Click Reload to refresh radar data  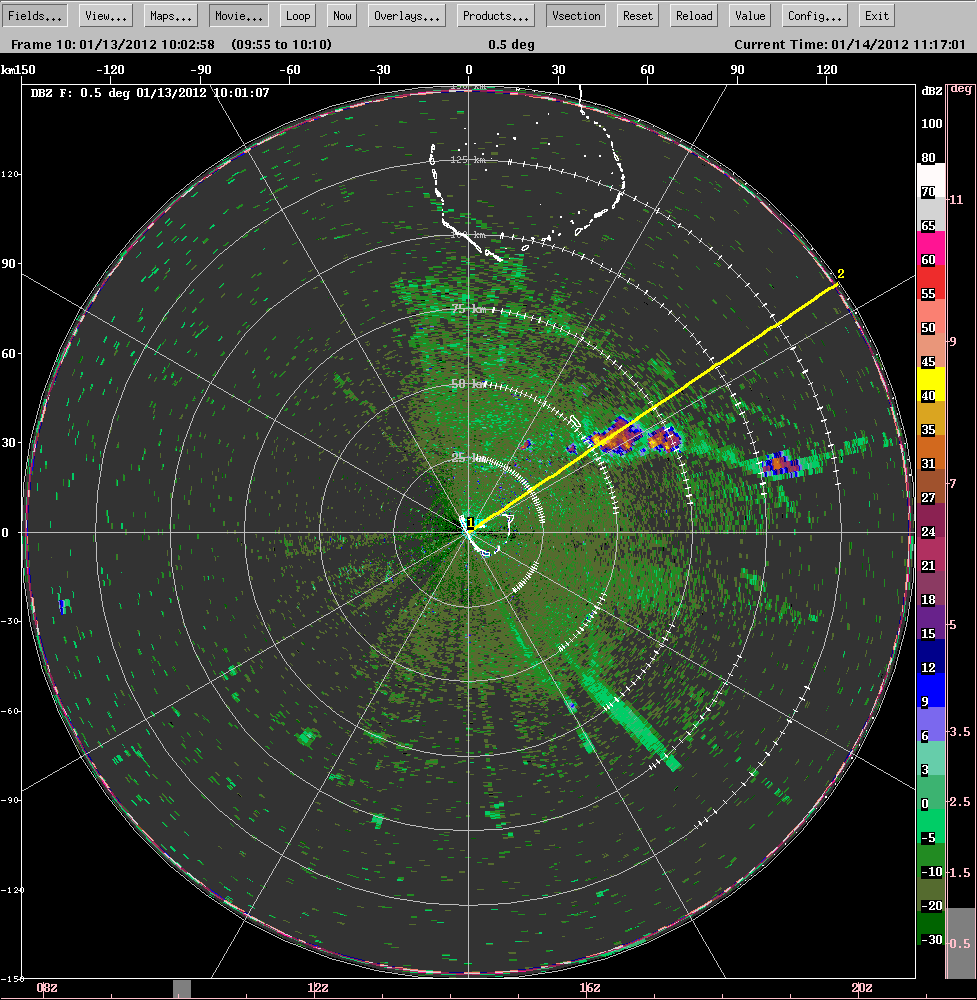(694, 16)
